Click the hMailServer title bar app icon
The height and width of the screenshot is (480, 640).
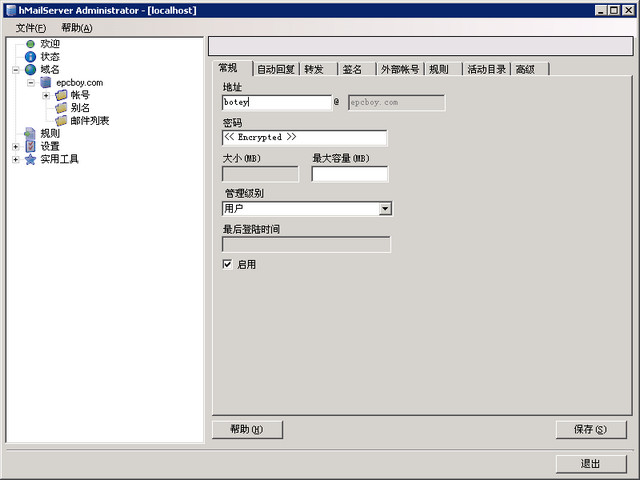[x=11, y=10]
